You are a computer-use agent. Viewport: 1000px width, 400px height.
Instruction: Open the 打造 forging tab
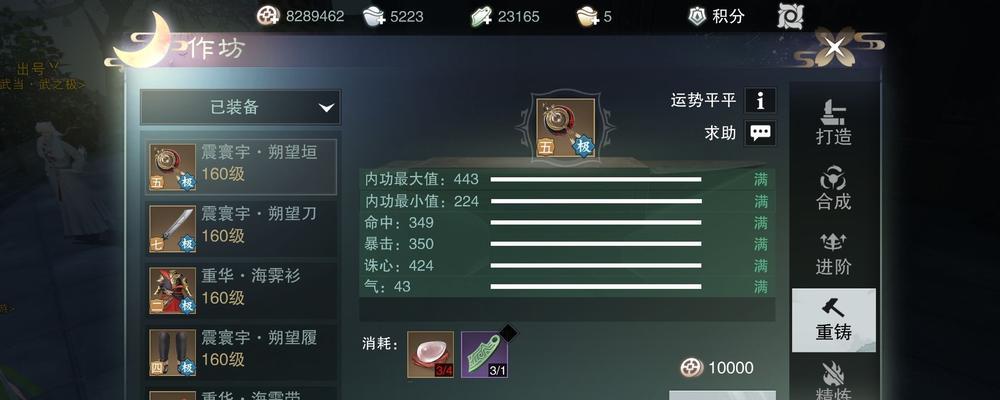[834, 121]
